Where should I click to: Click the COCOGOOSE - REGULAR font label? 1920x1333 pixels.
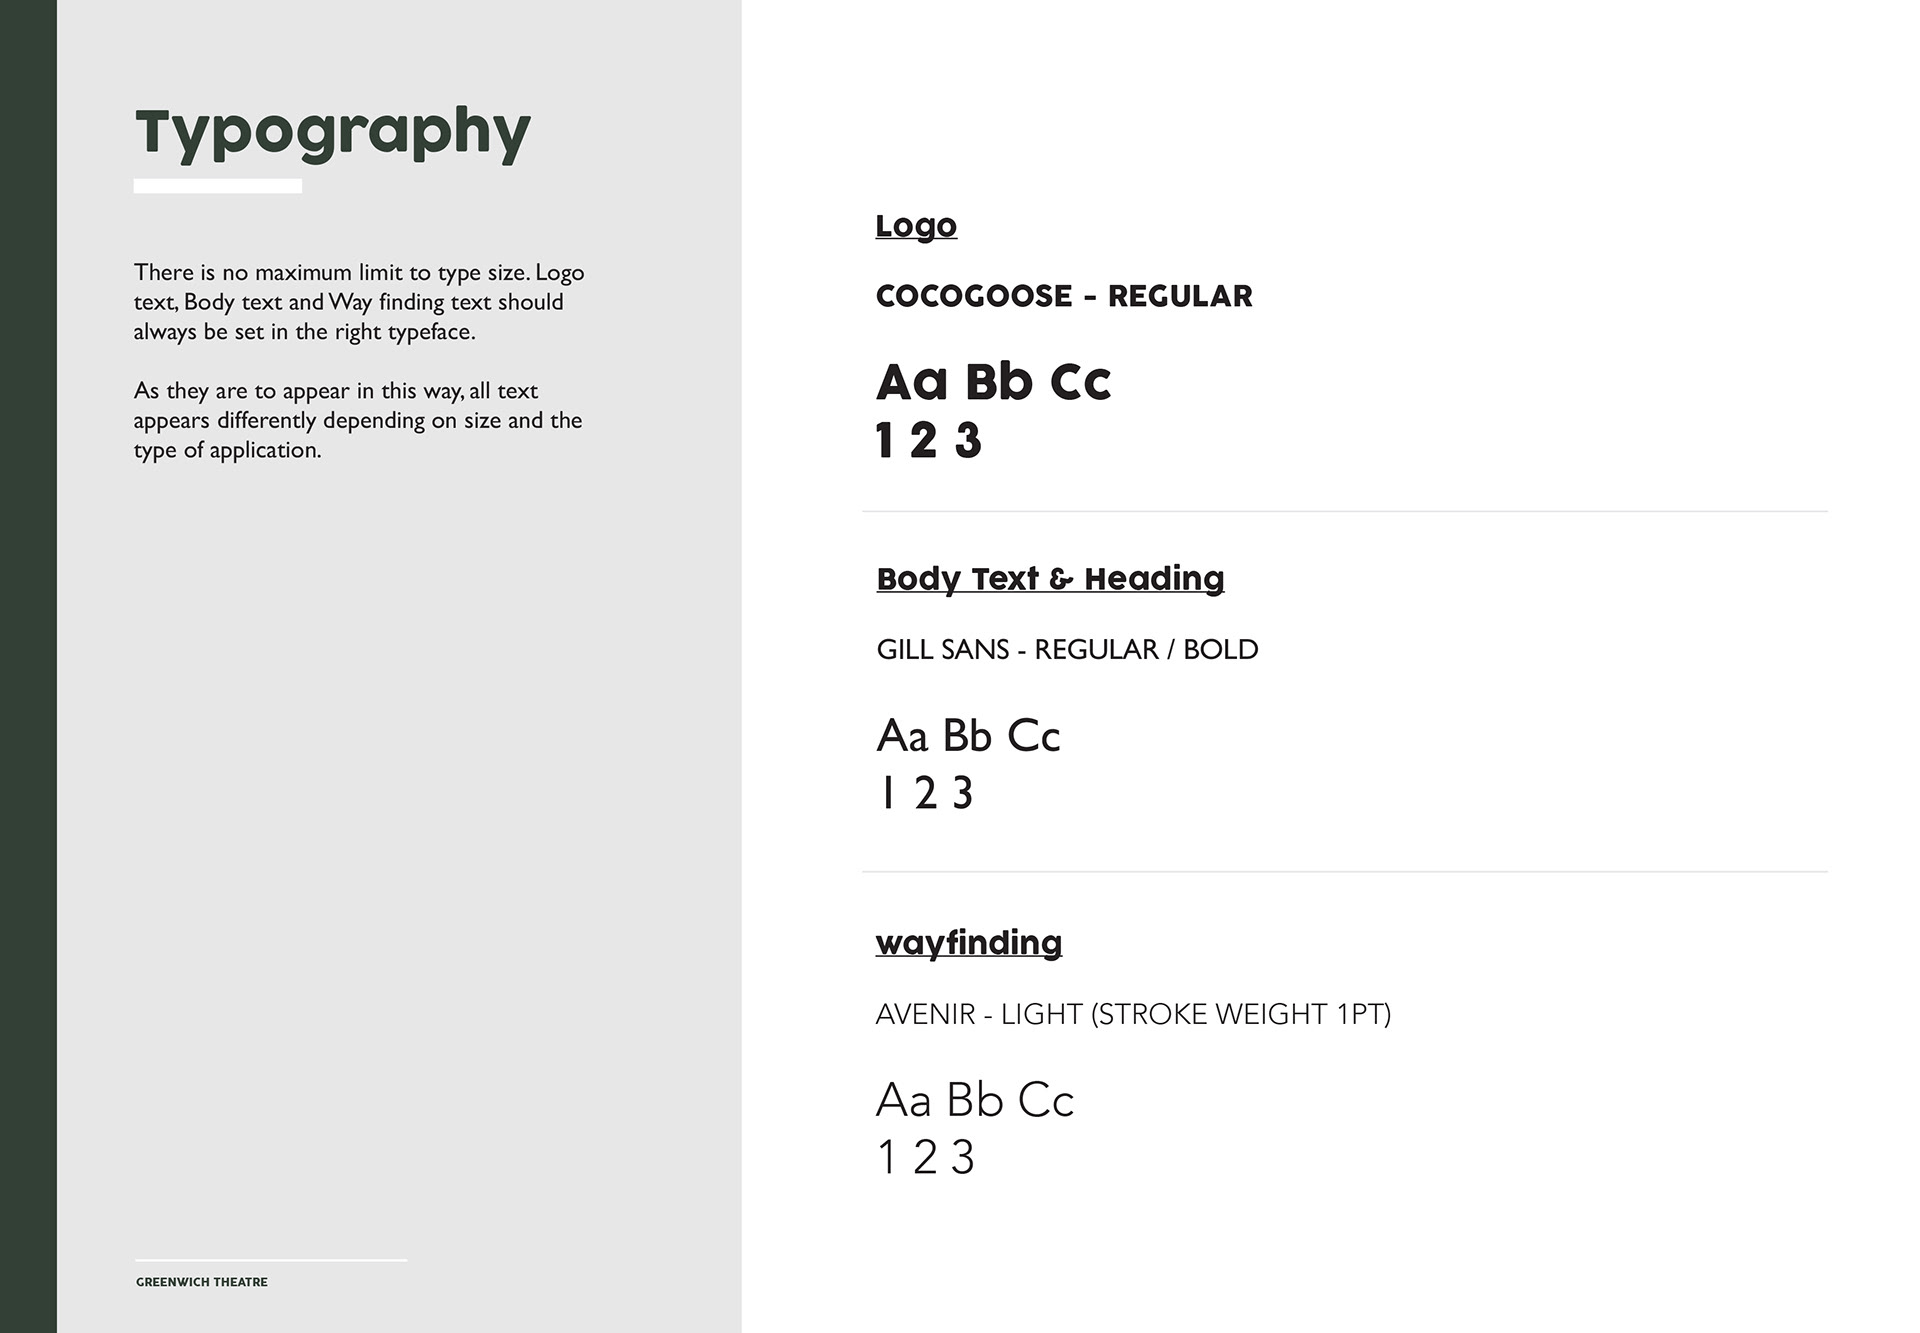pos(1064,296)
